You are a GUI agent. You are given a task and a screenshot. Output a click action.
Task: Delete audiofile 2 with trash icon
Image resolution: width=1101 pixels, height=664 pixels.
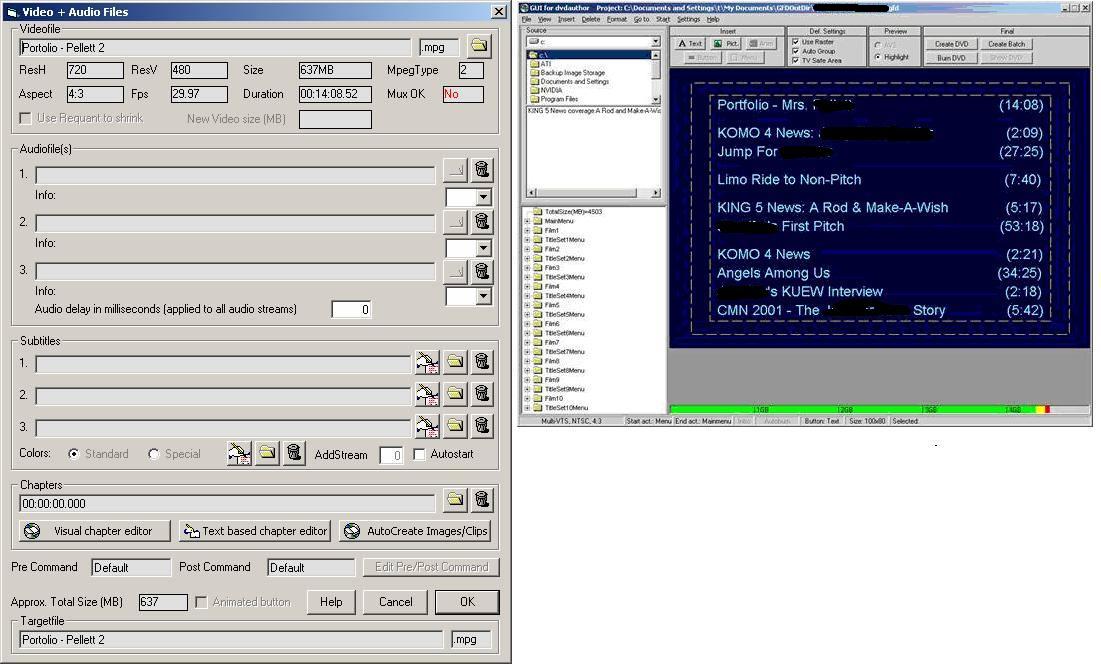(482, 222)
